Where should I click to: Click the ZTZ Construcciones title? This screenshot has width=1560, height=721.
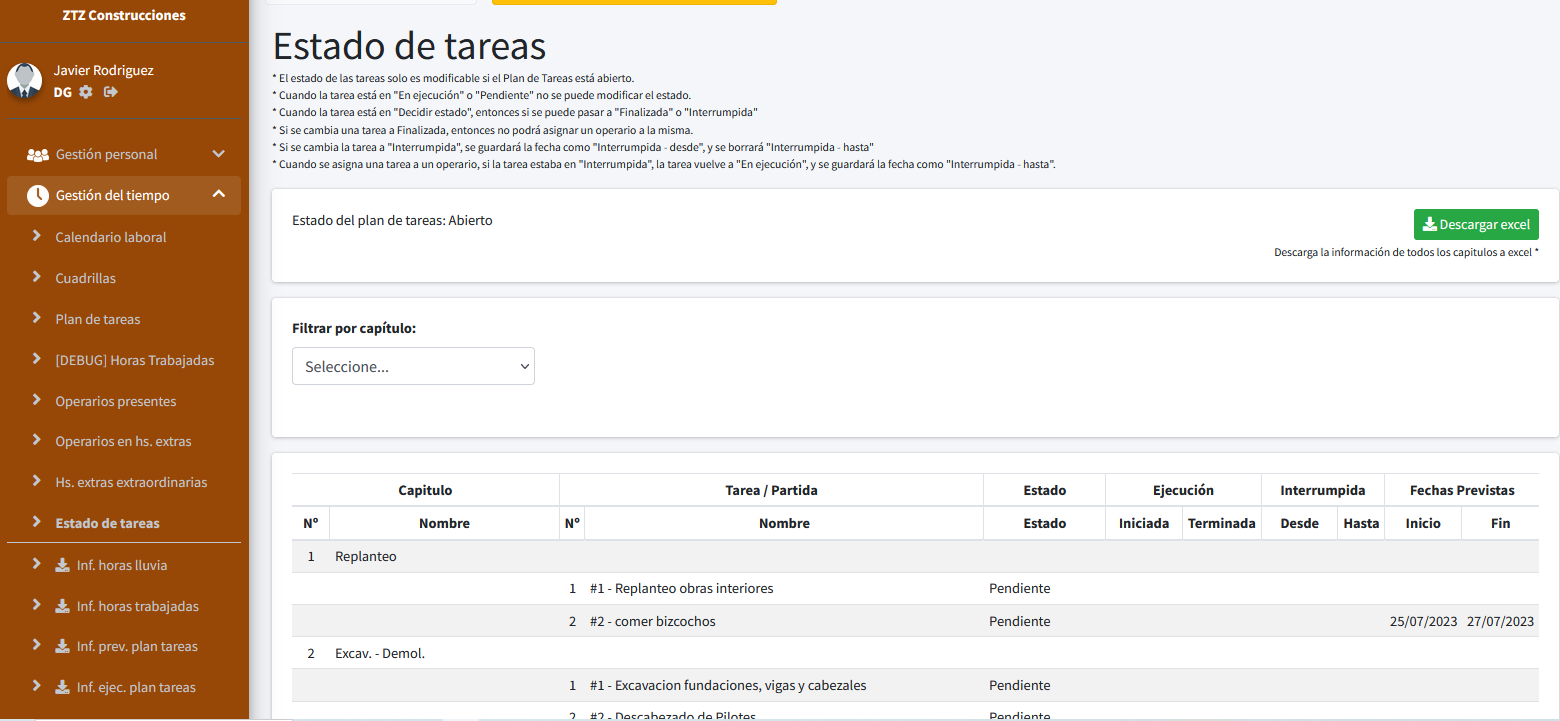pos(124,15)
